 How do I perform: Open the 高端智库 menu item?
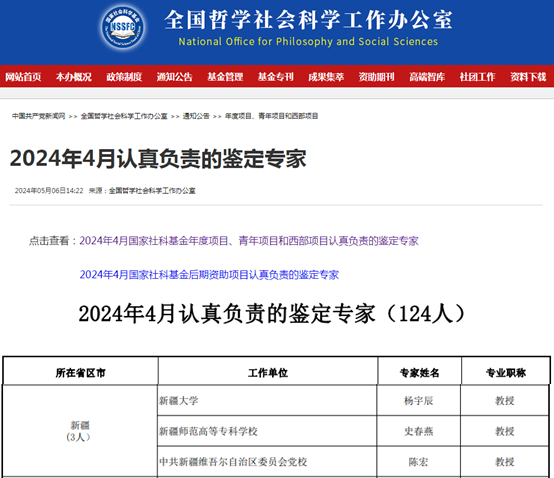point(427,77)
